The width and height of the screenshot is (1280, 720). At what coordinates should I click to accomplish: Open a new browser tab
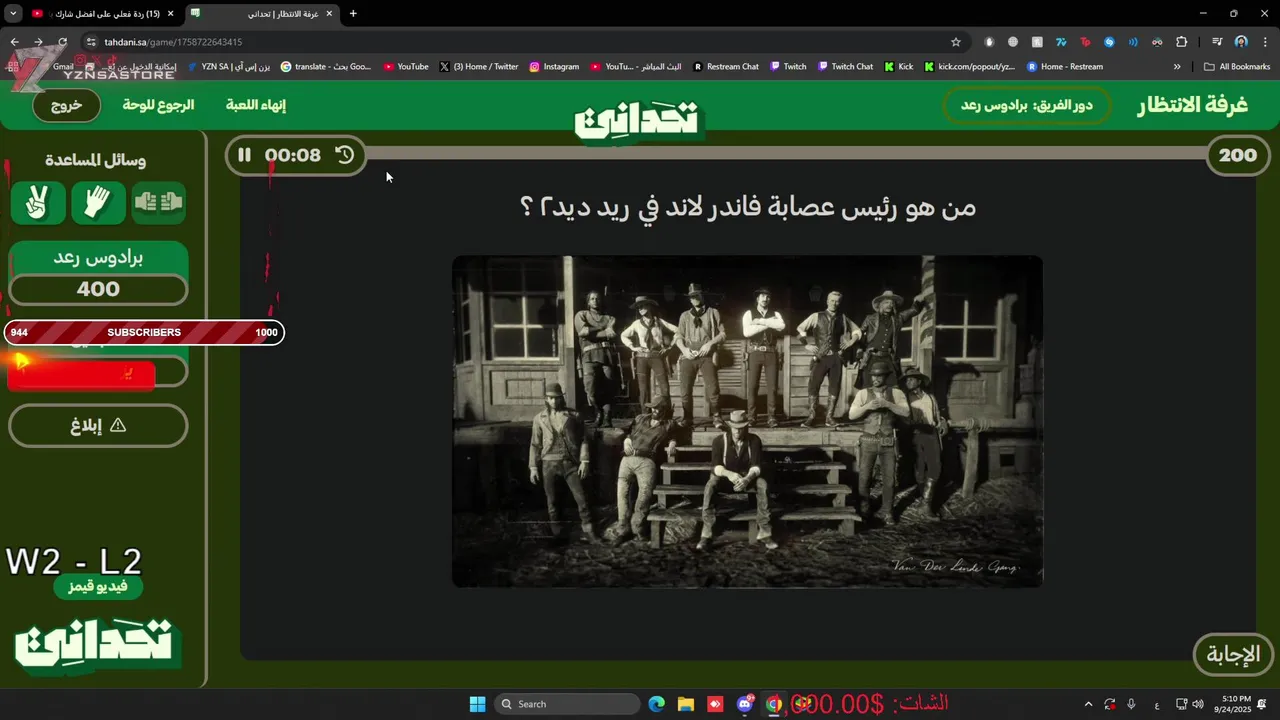click(353, 13)
